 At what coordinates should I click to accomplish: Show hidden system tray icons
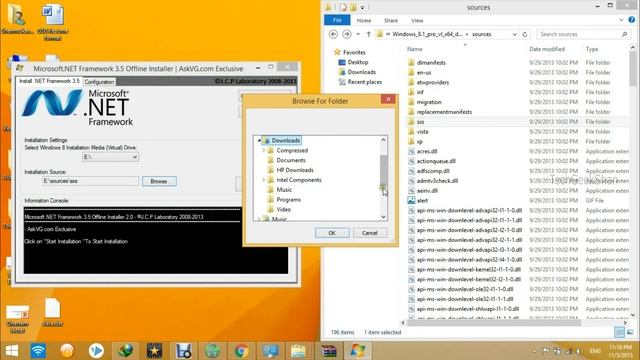tap(534, 351)
